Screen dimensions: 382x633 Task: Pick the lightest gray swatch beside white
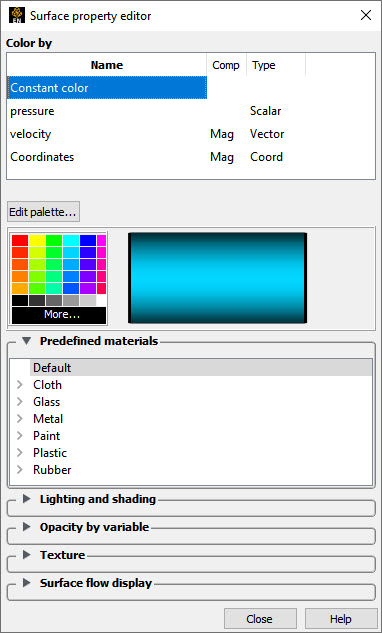(x=88, y=300)
